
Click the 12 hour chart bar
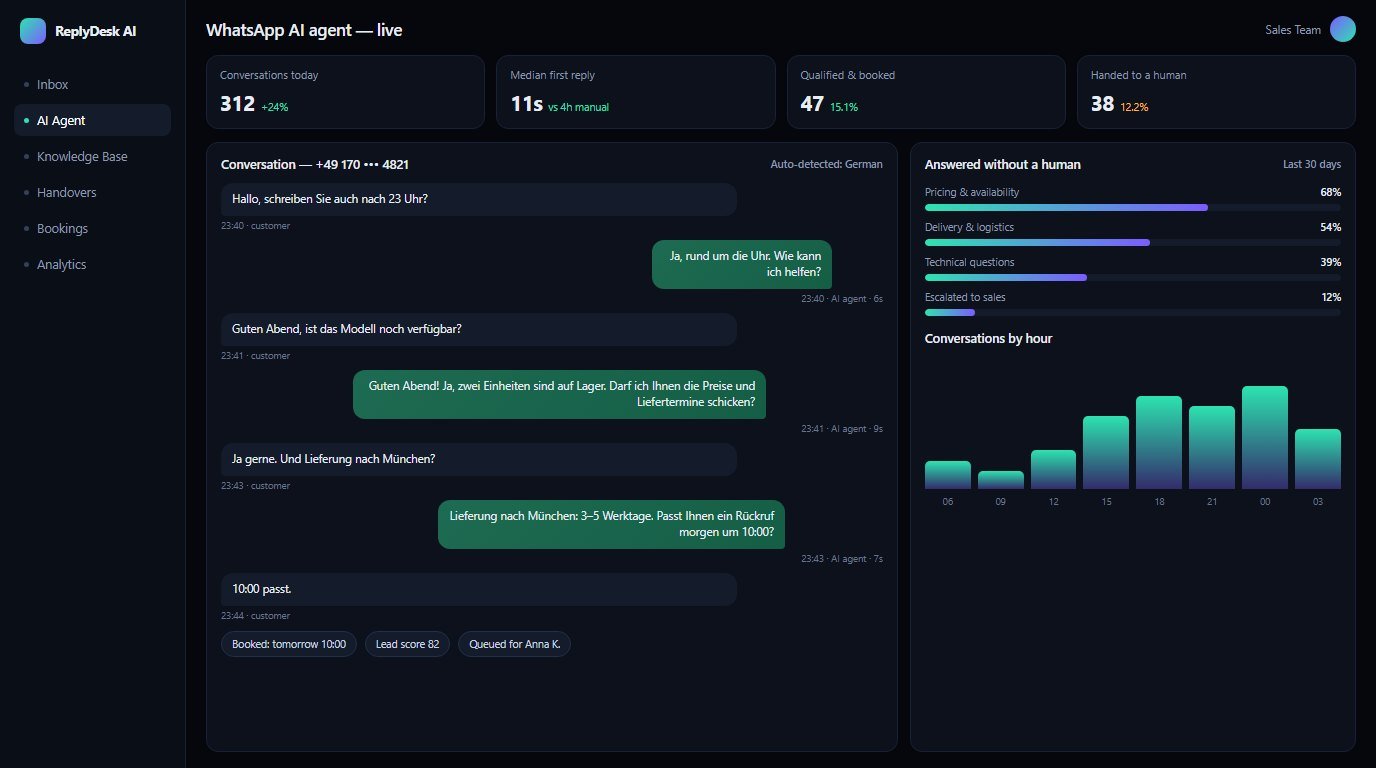pos(1054,469)
